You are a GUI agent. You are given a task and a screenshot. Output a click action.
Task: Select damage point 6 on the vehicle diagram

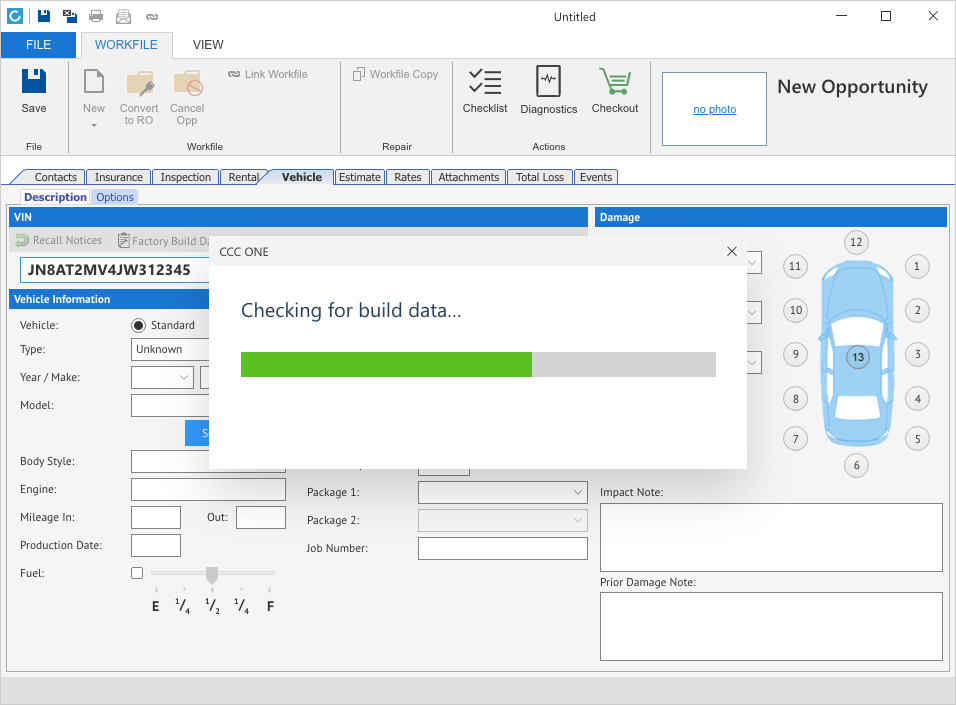pyautogui.click(x=856, y=465)
